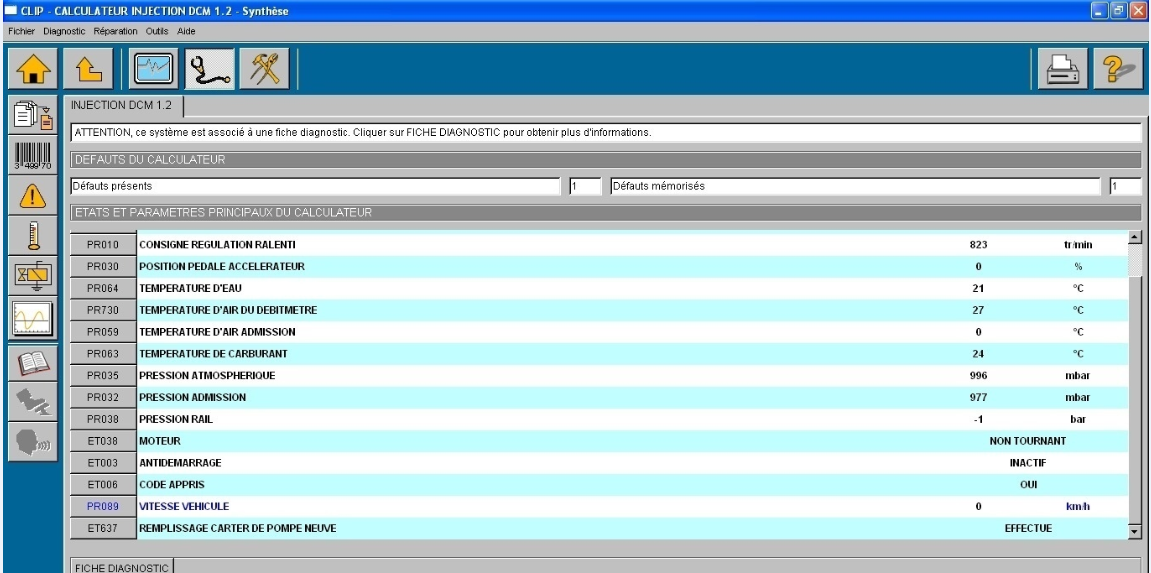Open the thermometer parameters icon
This screenshot has width=1151, height=573.
(33, 236)
